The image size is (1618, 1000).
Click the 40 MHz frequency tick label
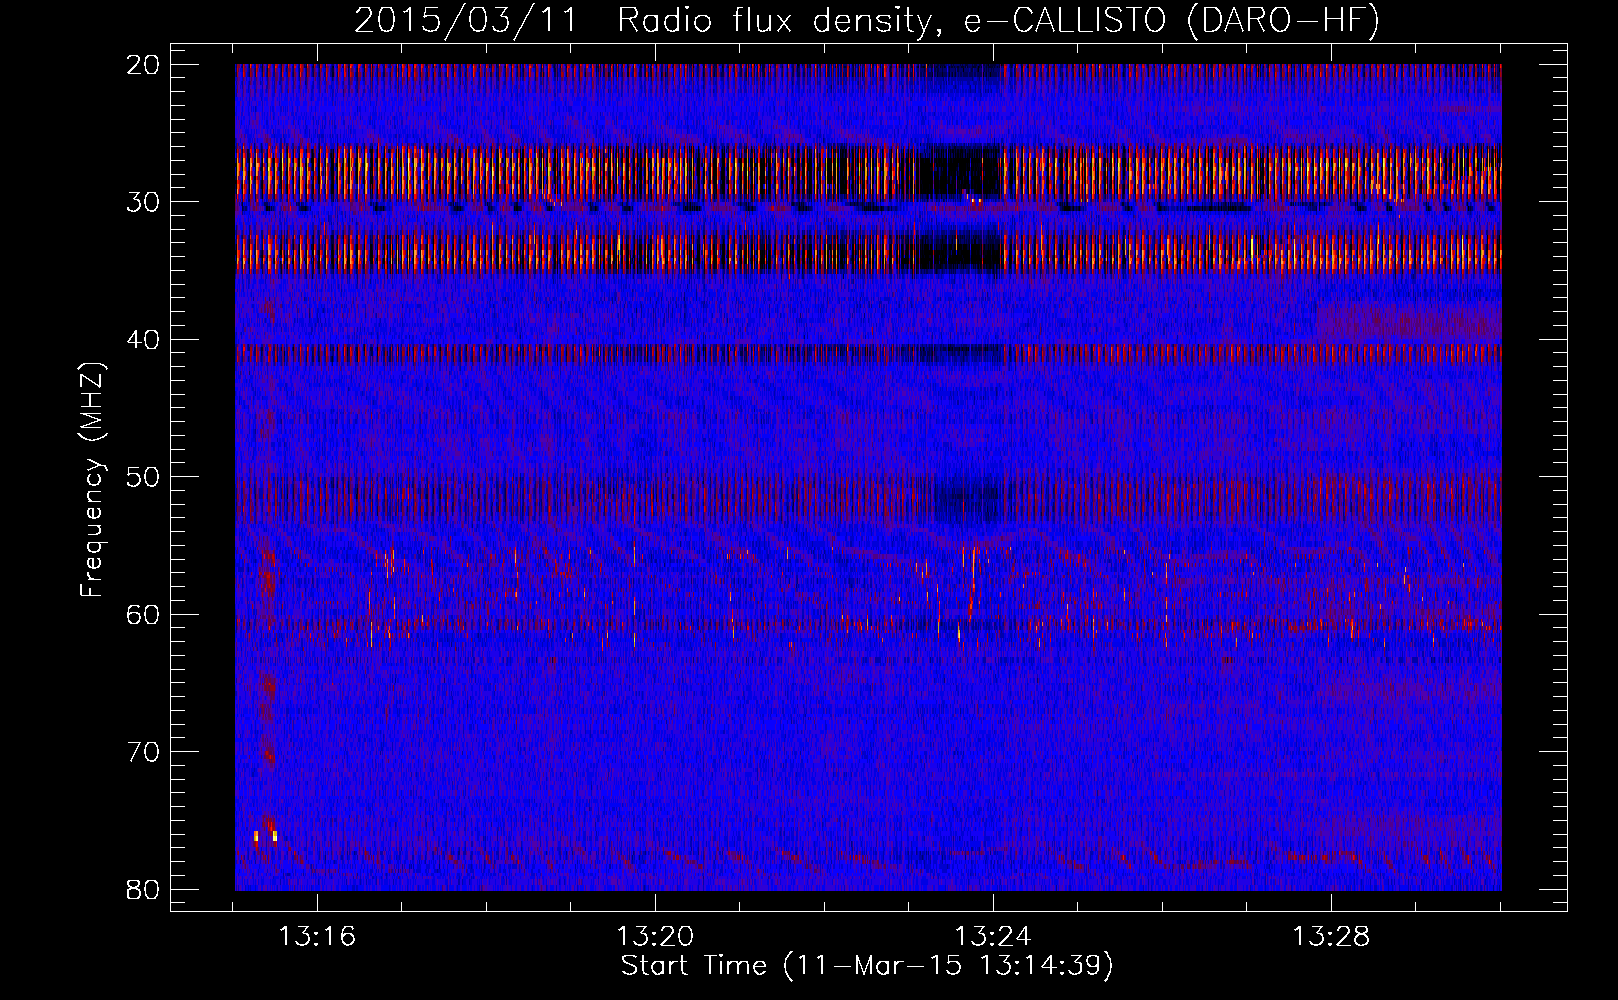(144, 340)
